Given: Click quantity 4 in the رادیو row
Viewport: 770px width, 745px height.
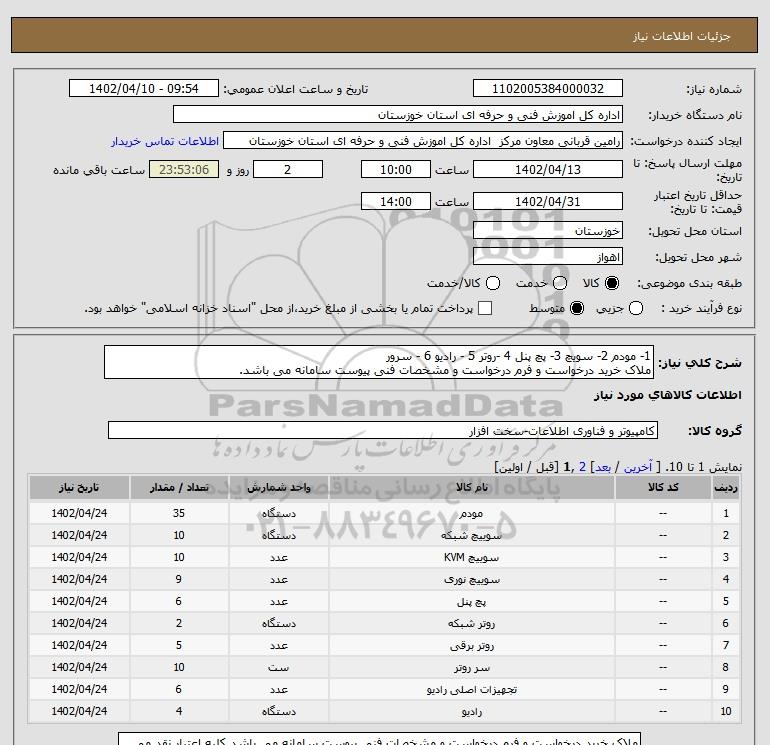Looking at the screenshot, I should pyautogui.click(x=179, y=711).
